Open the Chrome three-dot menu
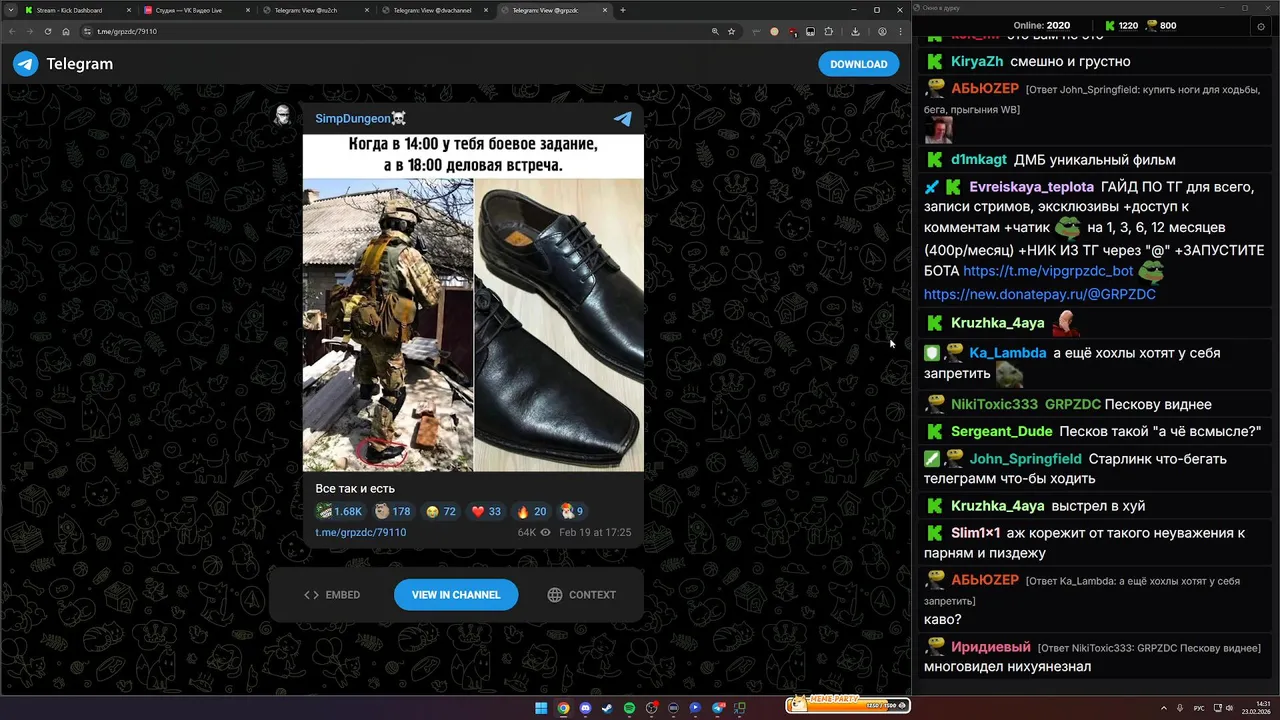 [899, 31]
